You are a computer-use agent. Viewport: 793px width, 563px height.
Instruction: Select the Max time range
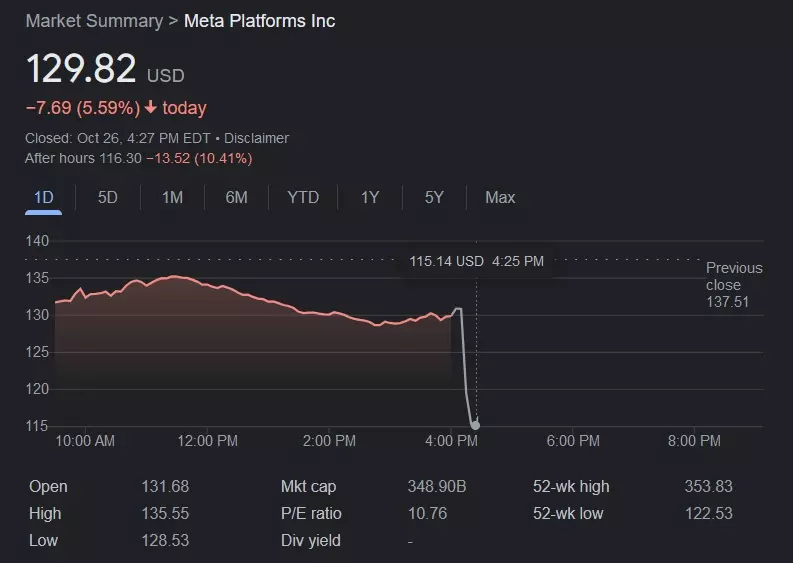500,198
